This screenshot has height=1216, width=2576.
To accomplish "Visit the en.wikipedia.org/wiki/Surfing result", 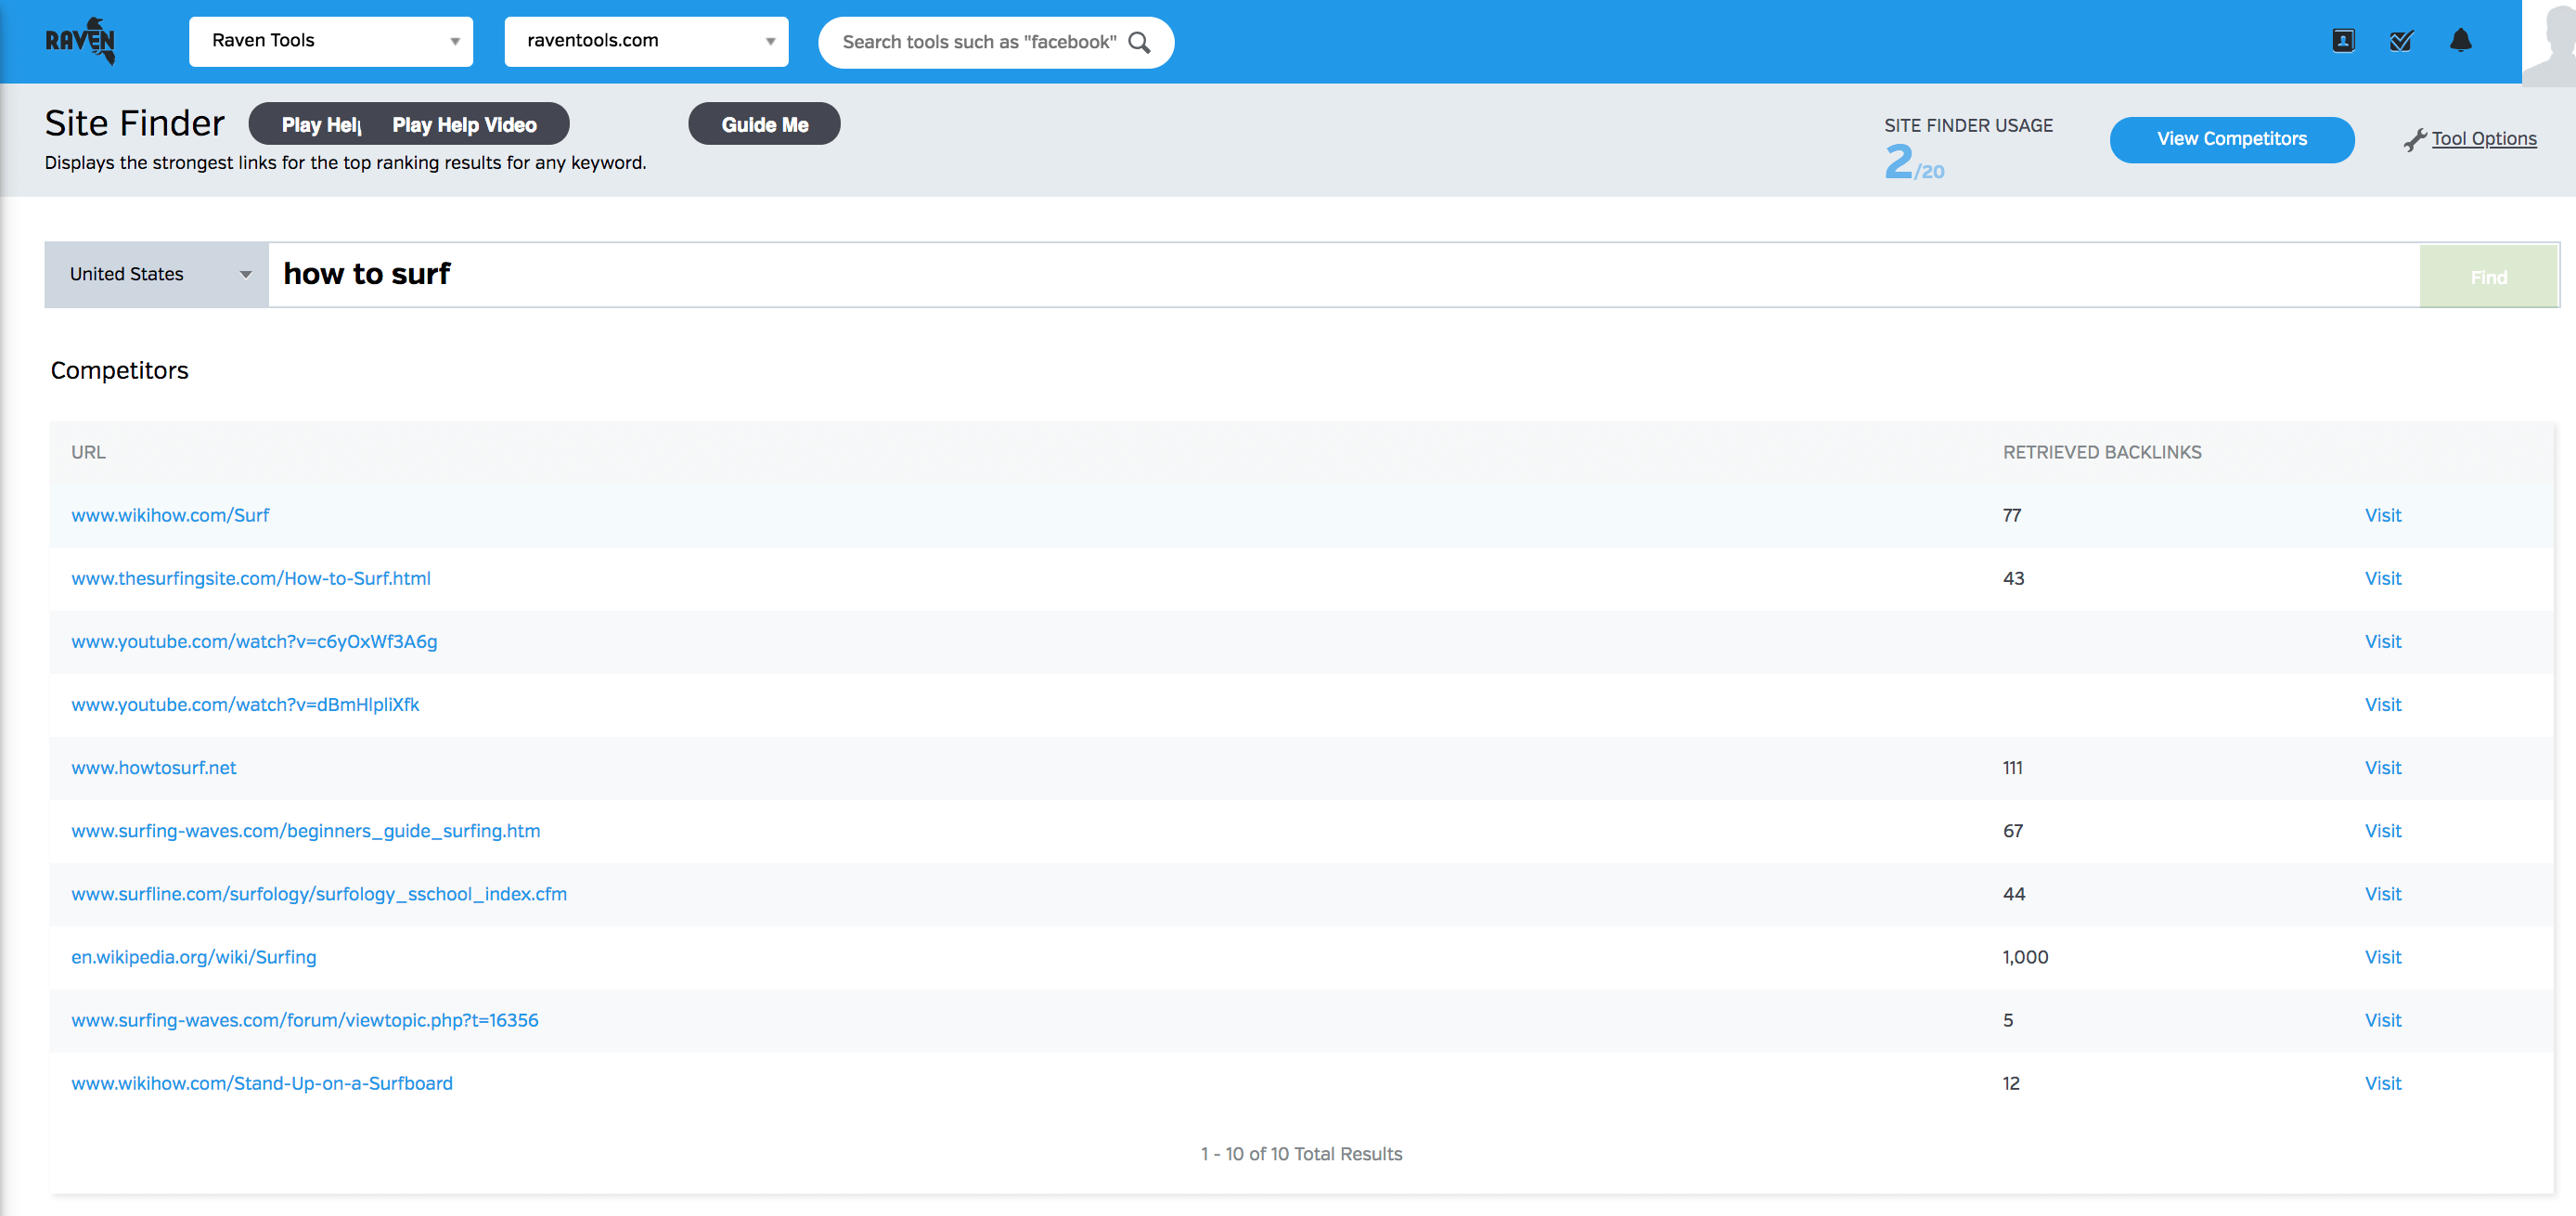I will tap(2382, 957).
